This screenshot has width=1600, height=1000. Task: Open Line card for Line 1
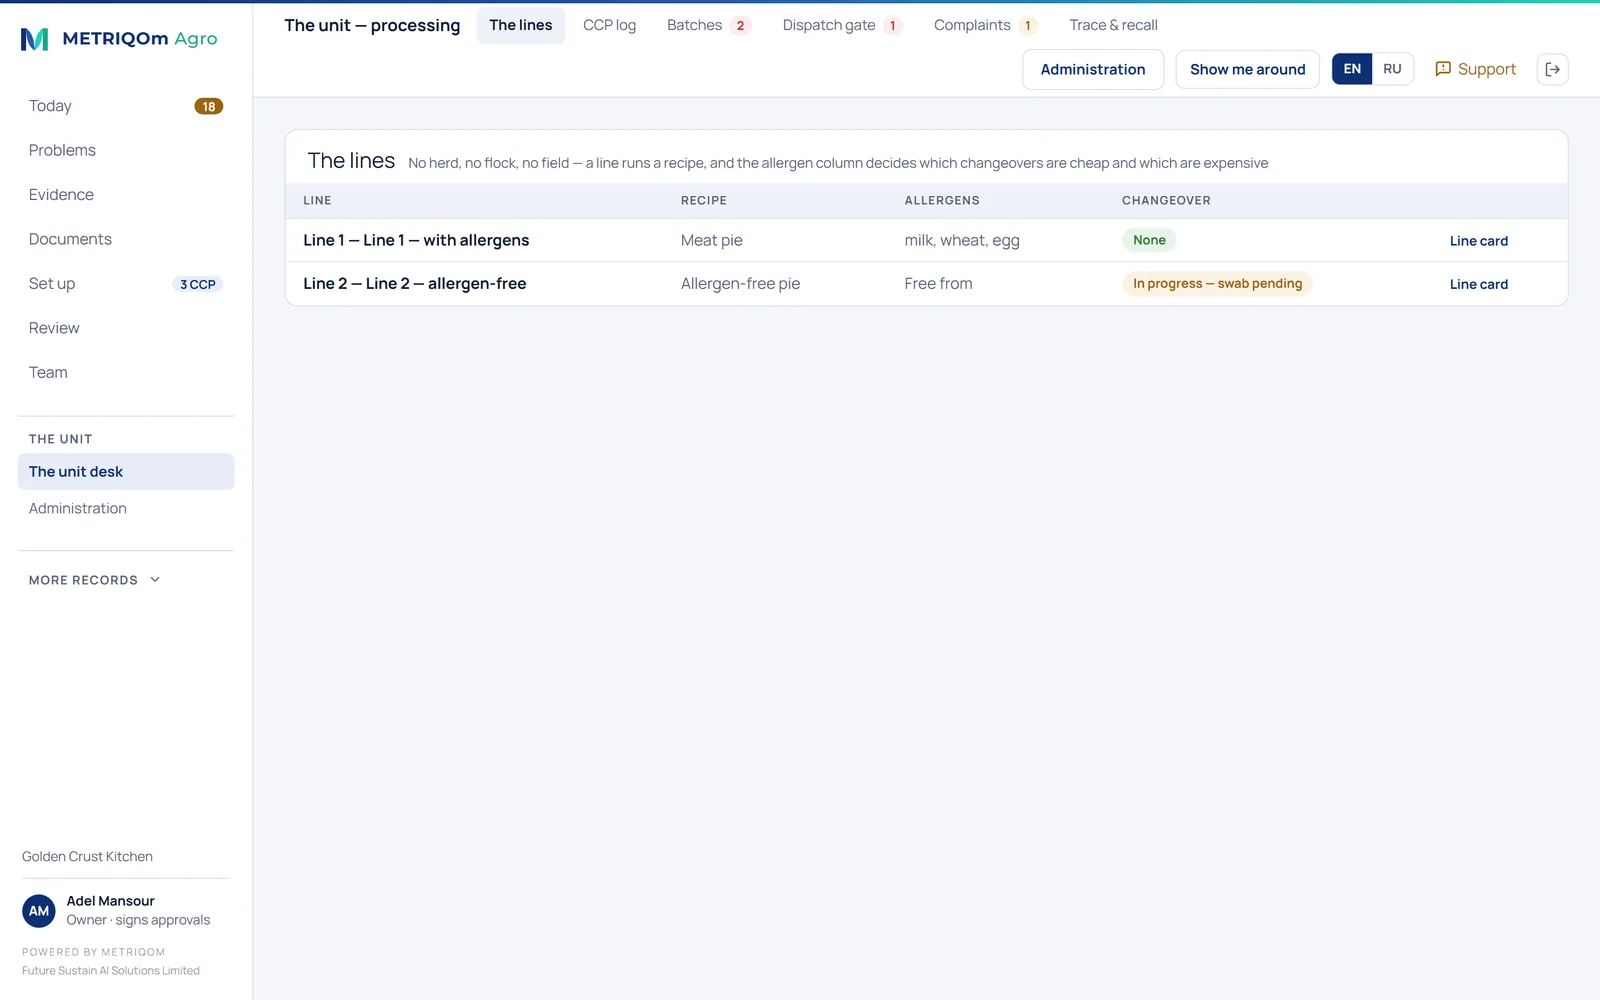1478,241
